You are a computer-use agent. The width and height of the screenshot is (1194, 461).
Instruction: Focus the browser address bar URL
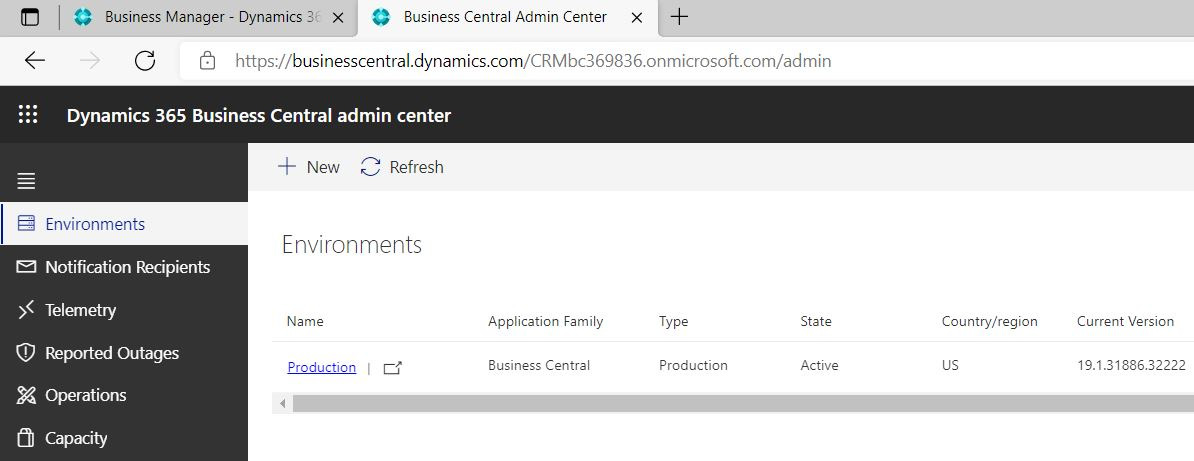[x=533, y=61]
